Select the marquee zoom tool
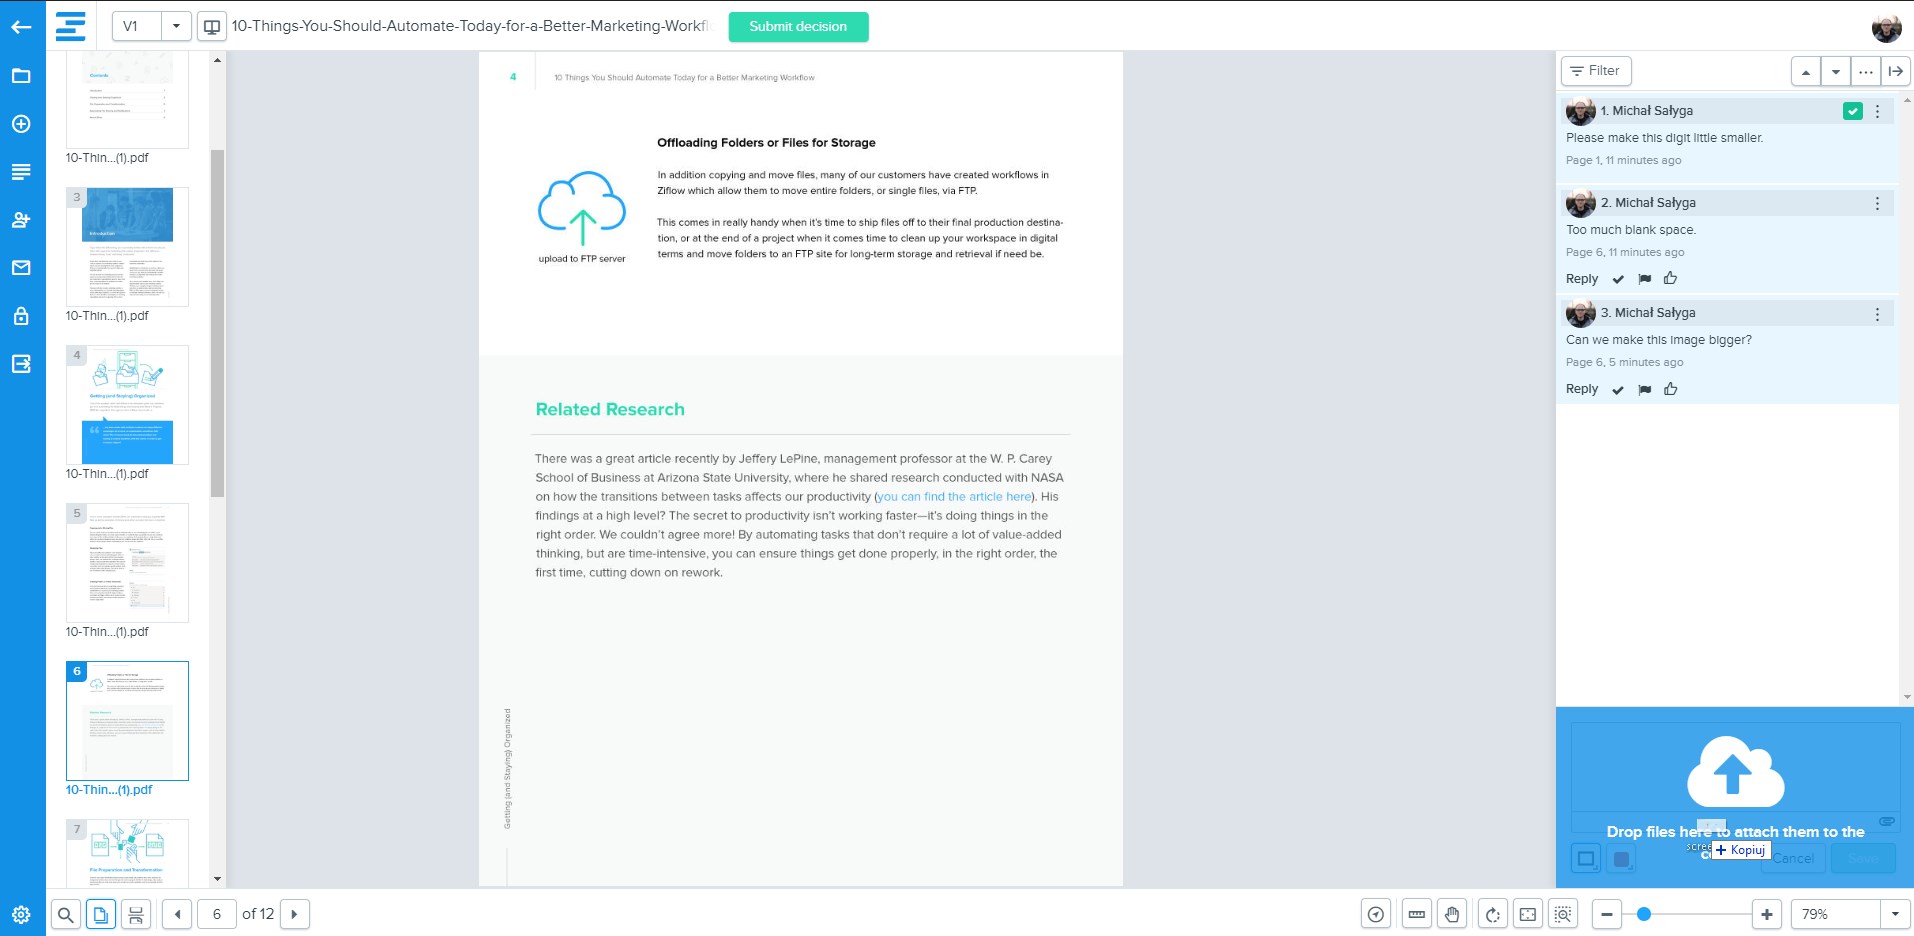The height and width of the screenshot is (936, 1914). point(1563,914)
